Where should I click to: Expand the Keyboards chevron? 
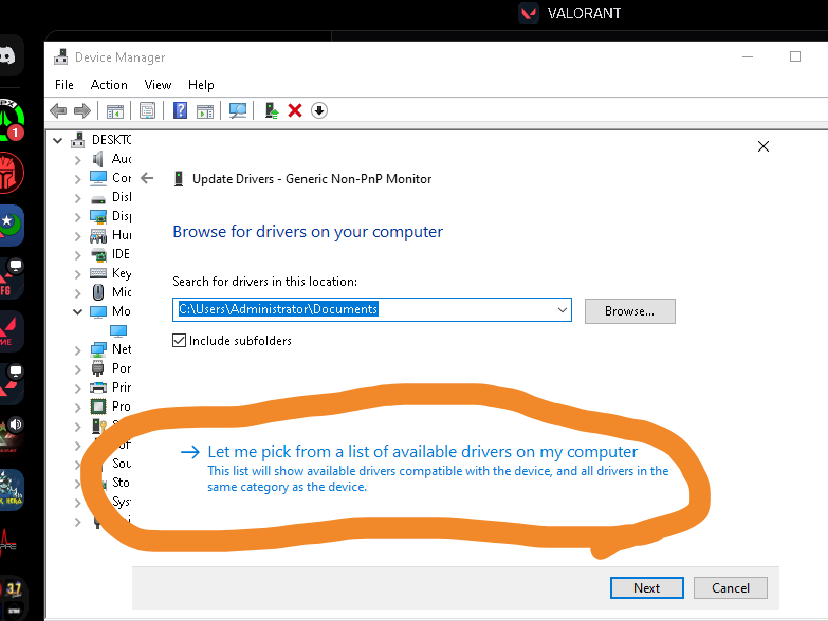(78, 274)
